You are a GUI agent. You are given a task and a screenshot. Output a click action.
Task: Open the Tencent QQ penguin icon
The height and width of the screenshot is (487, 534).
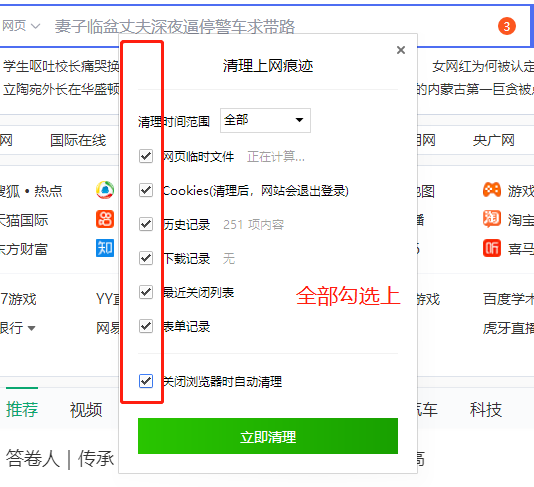click(x=105, y=190)
